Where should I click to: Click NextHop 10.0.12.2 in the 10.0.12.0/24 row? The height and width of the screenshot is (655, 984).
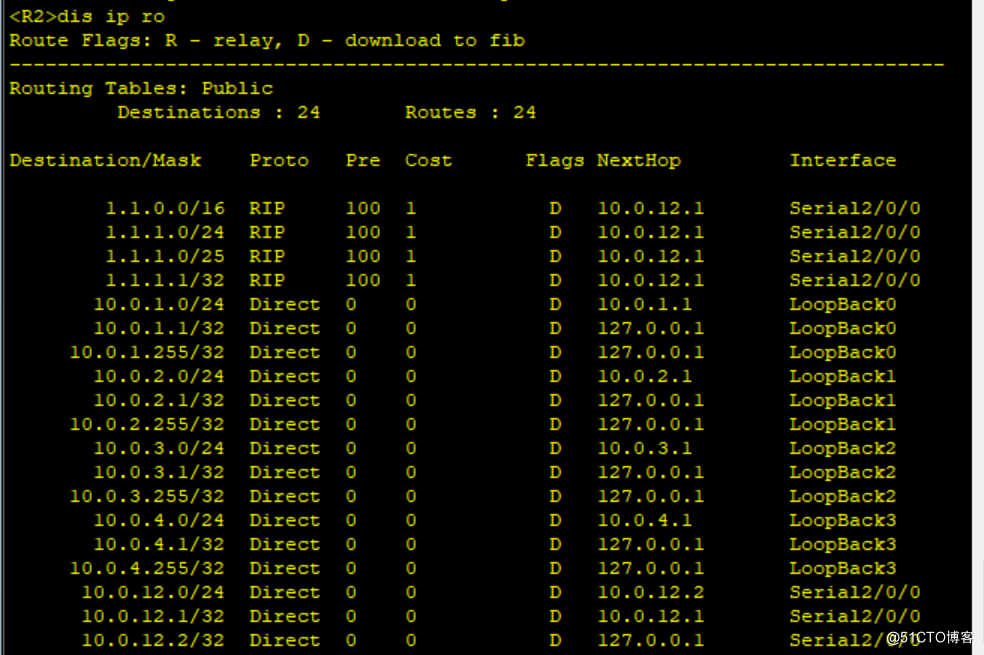[x=650, y=592]
